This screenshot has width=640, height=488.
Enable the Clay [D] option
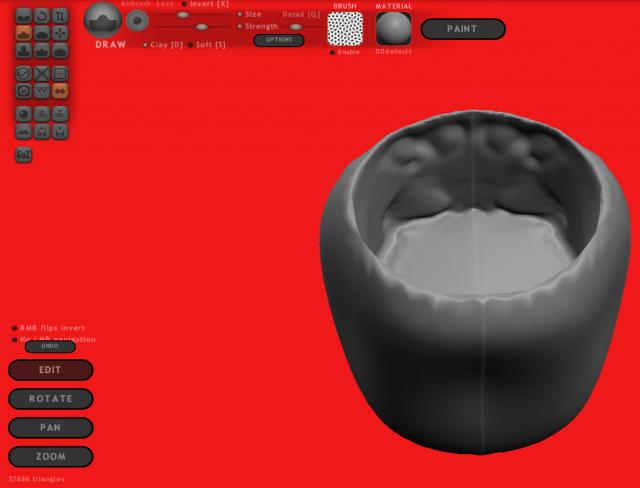[x=145, y=45]
